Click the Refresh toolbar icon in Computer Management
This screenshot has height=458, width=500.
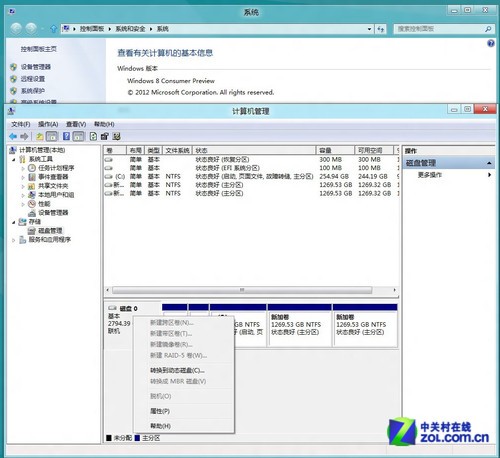[x=93, y=136]
